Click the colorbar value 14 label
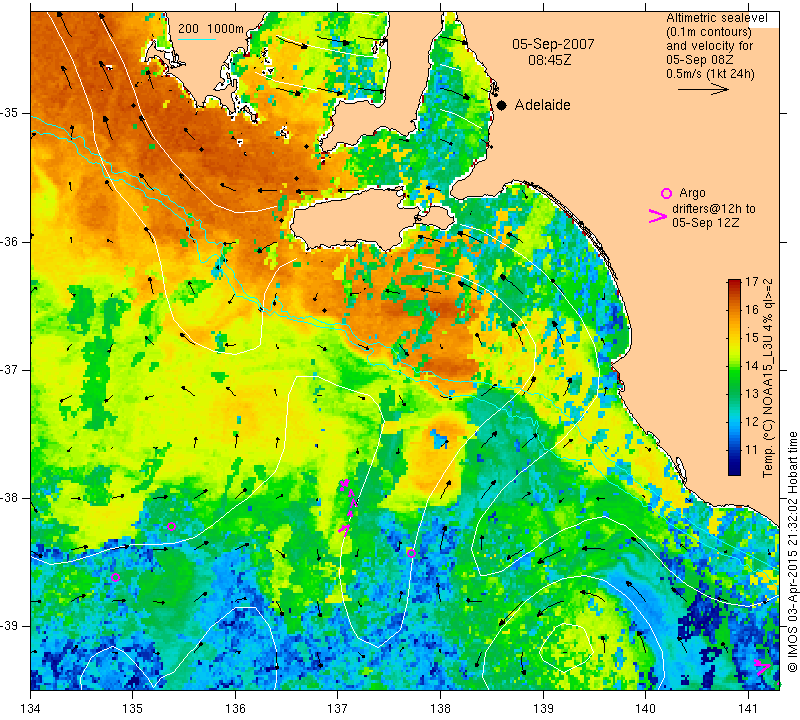 [752, 365]
